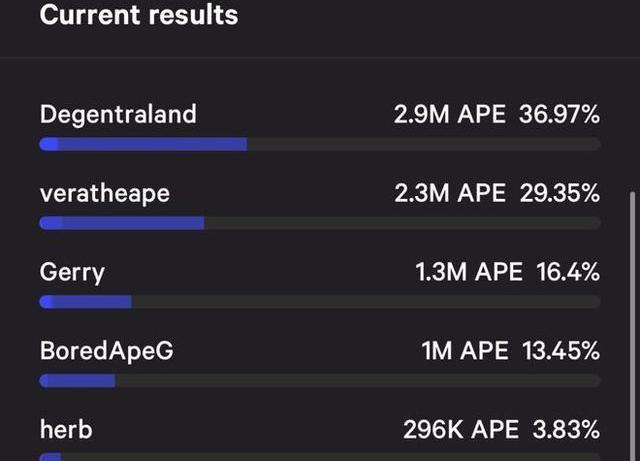
Task: Click the vertical scrollbar on the right
Action: click(x=633, y=326)
